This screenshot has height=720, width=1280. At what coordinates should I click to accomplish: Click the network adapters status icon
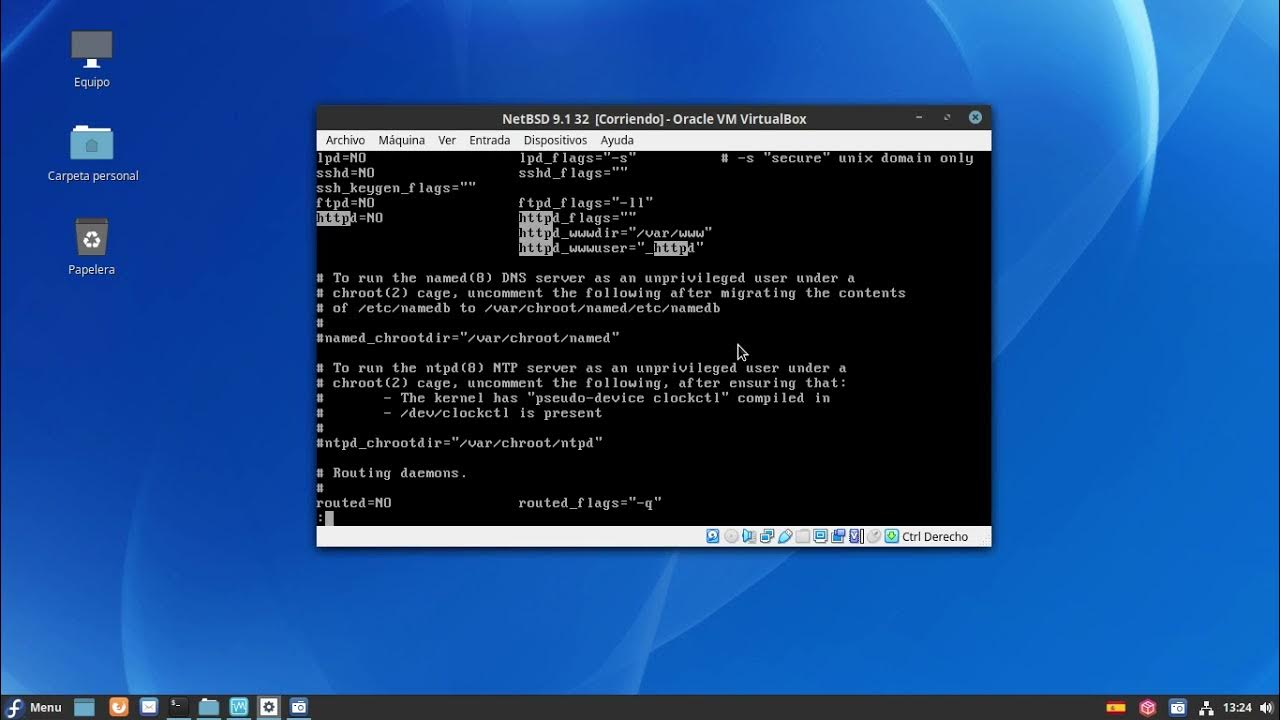(x=767, y=536)
